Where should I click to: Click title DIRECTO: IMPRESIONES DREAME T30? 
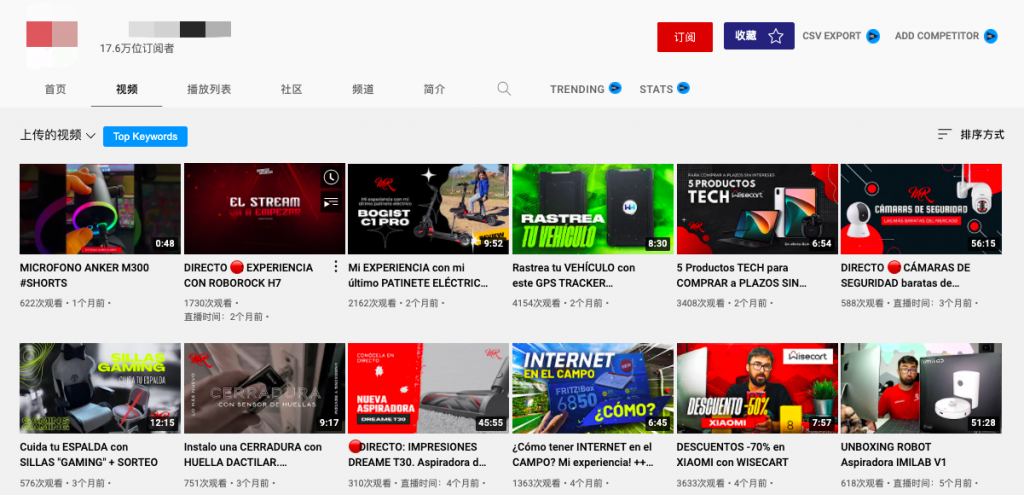(417, 455)
